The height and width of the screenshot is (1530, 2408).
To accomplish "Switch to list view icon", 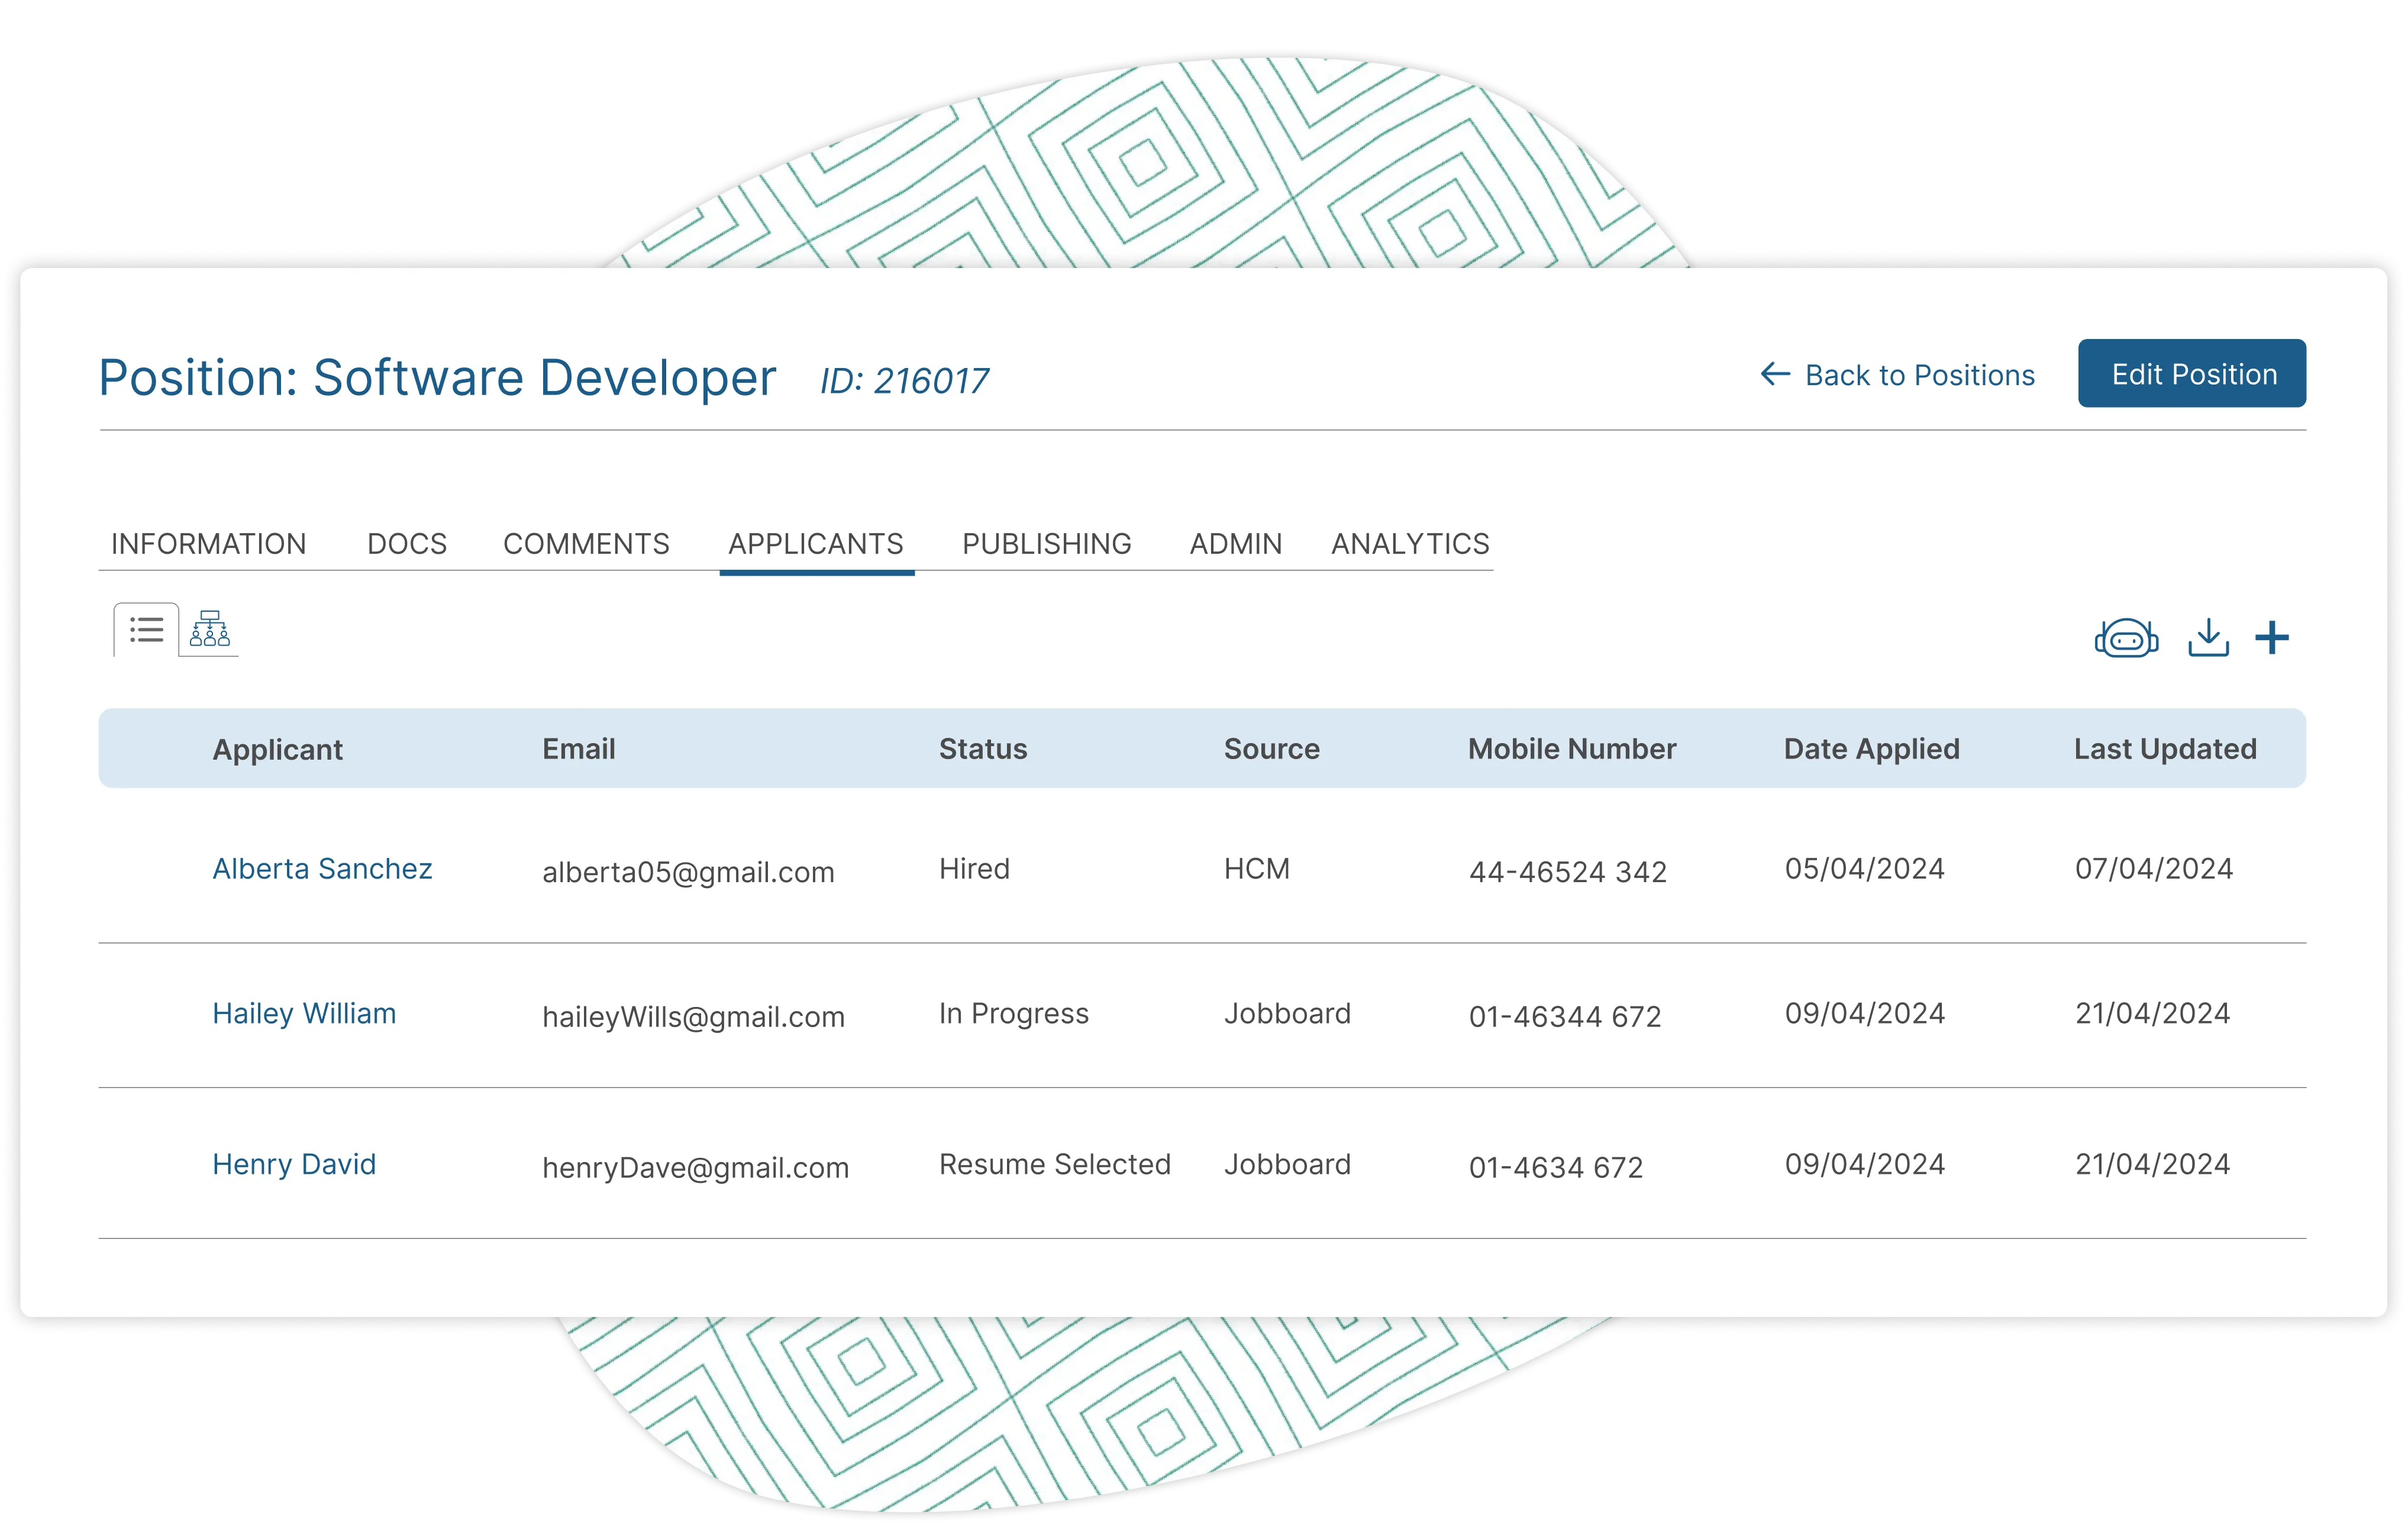I will point(146,630).
